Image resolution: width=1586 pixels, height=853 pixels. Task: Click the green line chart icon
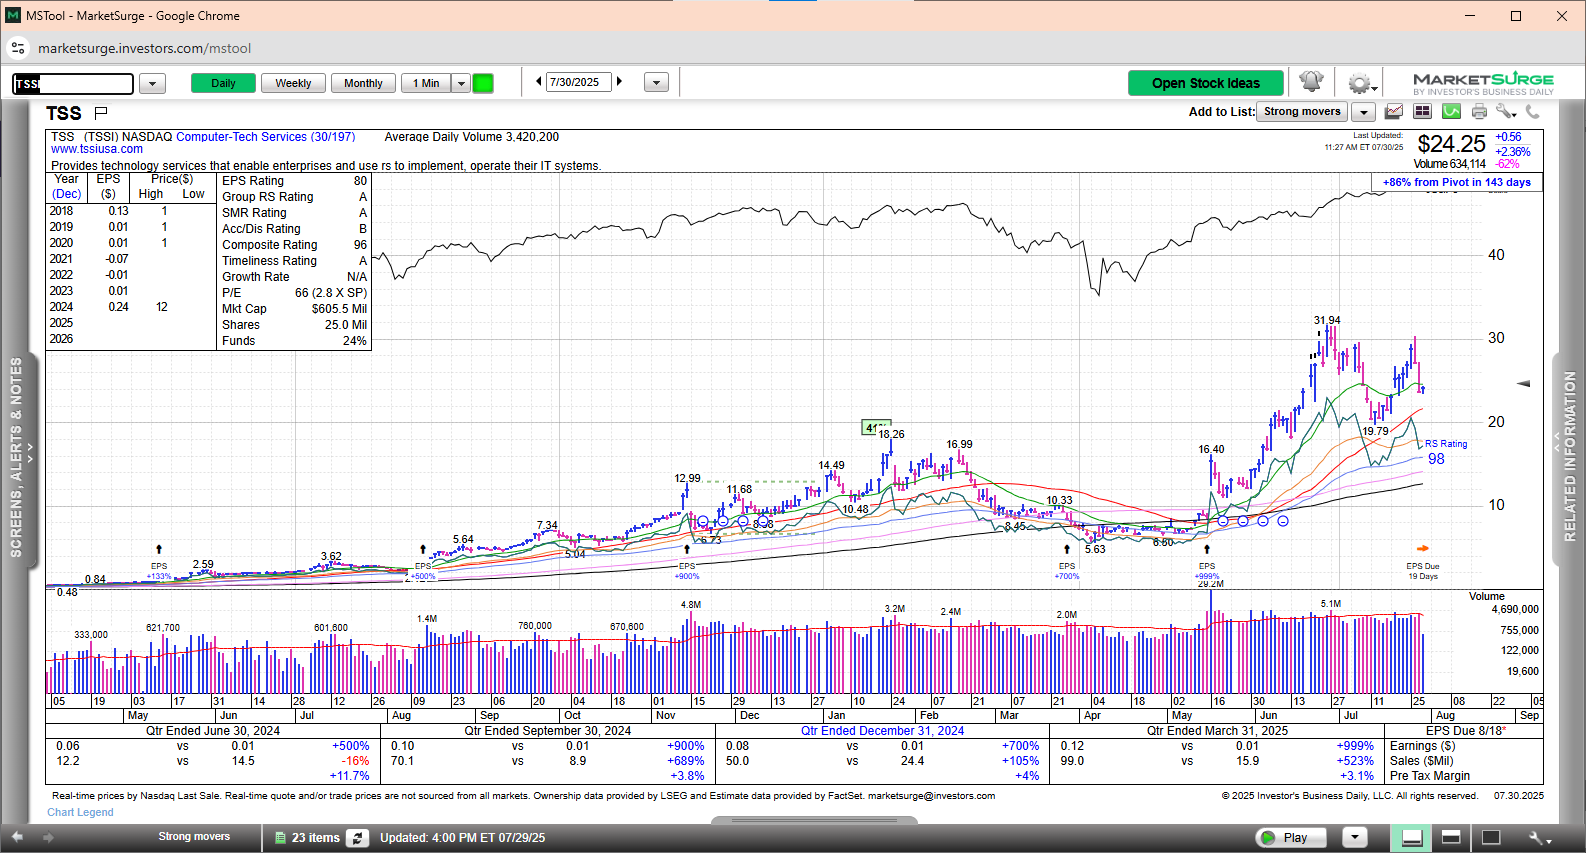coord(1451,112)
